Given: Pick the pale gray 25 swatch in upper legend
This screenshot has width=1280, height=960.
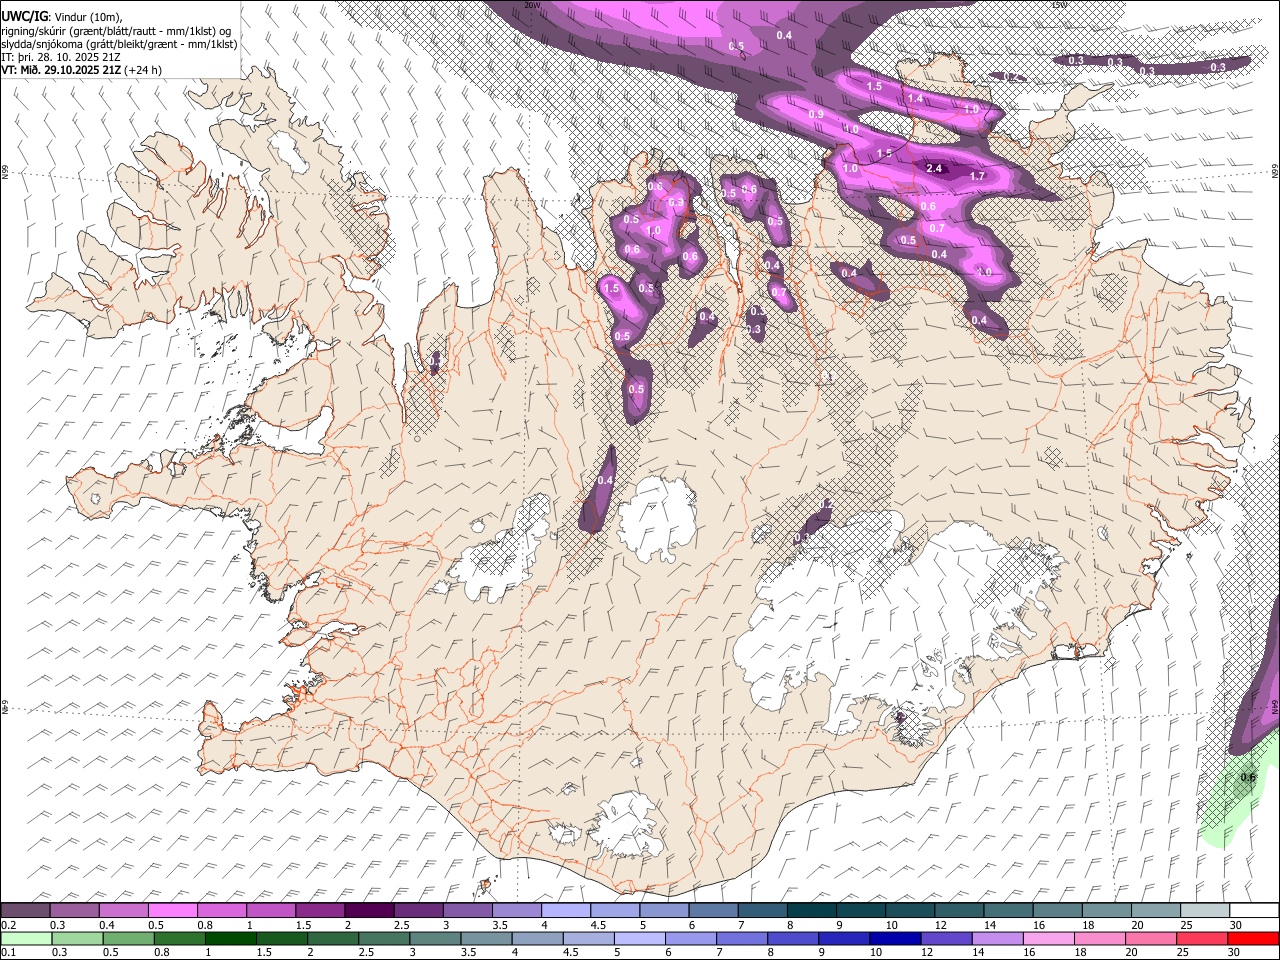Looking at the screenshot, I should pyautogui.click(x=1205, y=911).
